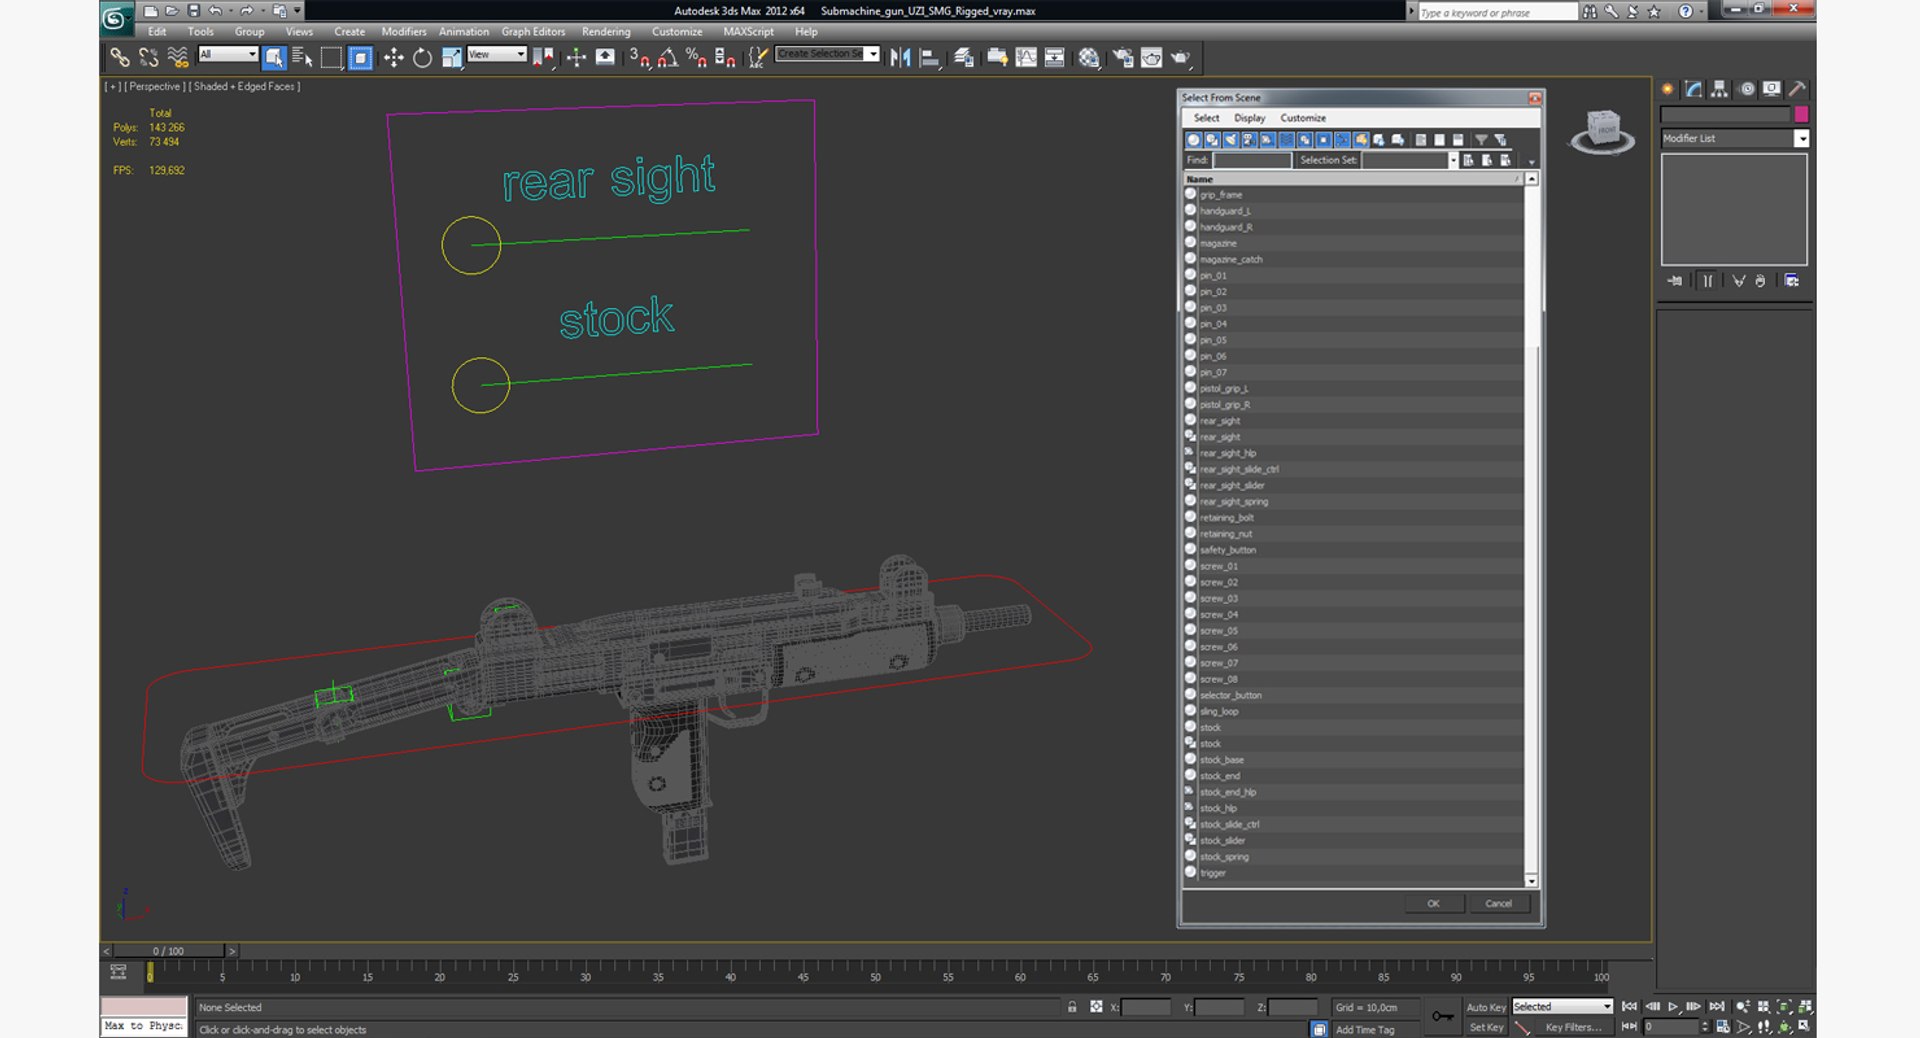This screenshot has height=1038, width=1920.
Task: Click the magenta object color swatch
Action: click(x=1801, y=114)
